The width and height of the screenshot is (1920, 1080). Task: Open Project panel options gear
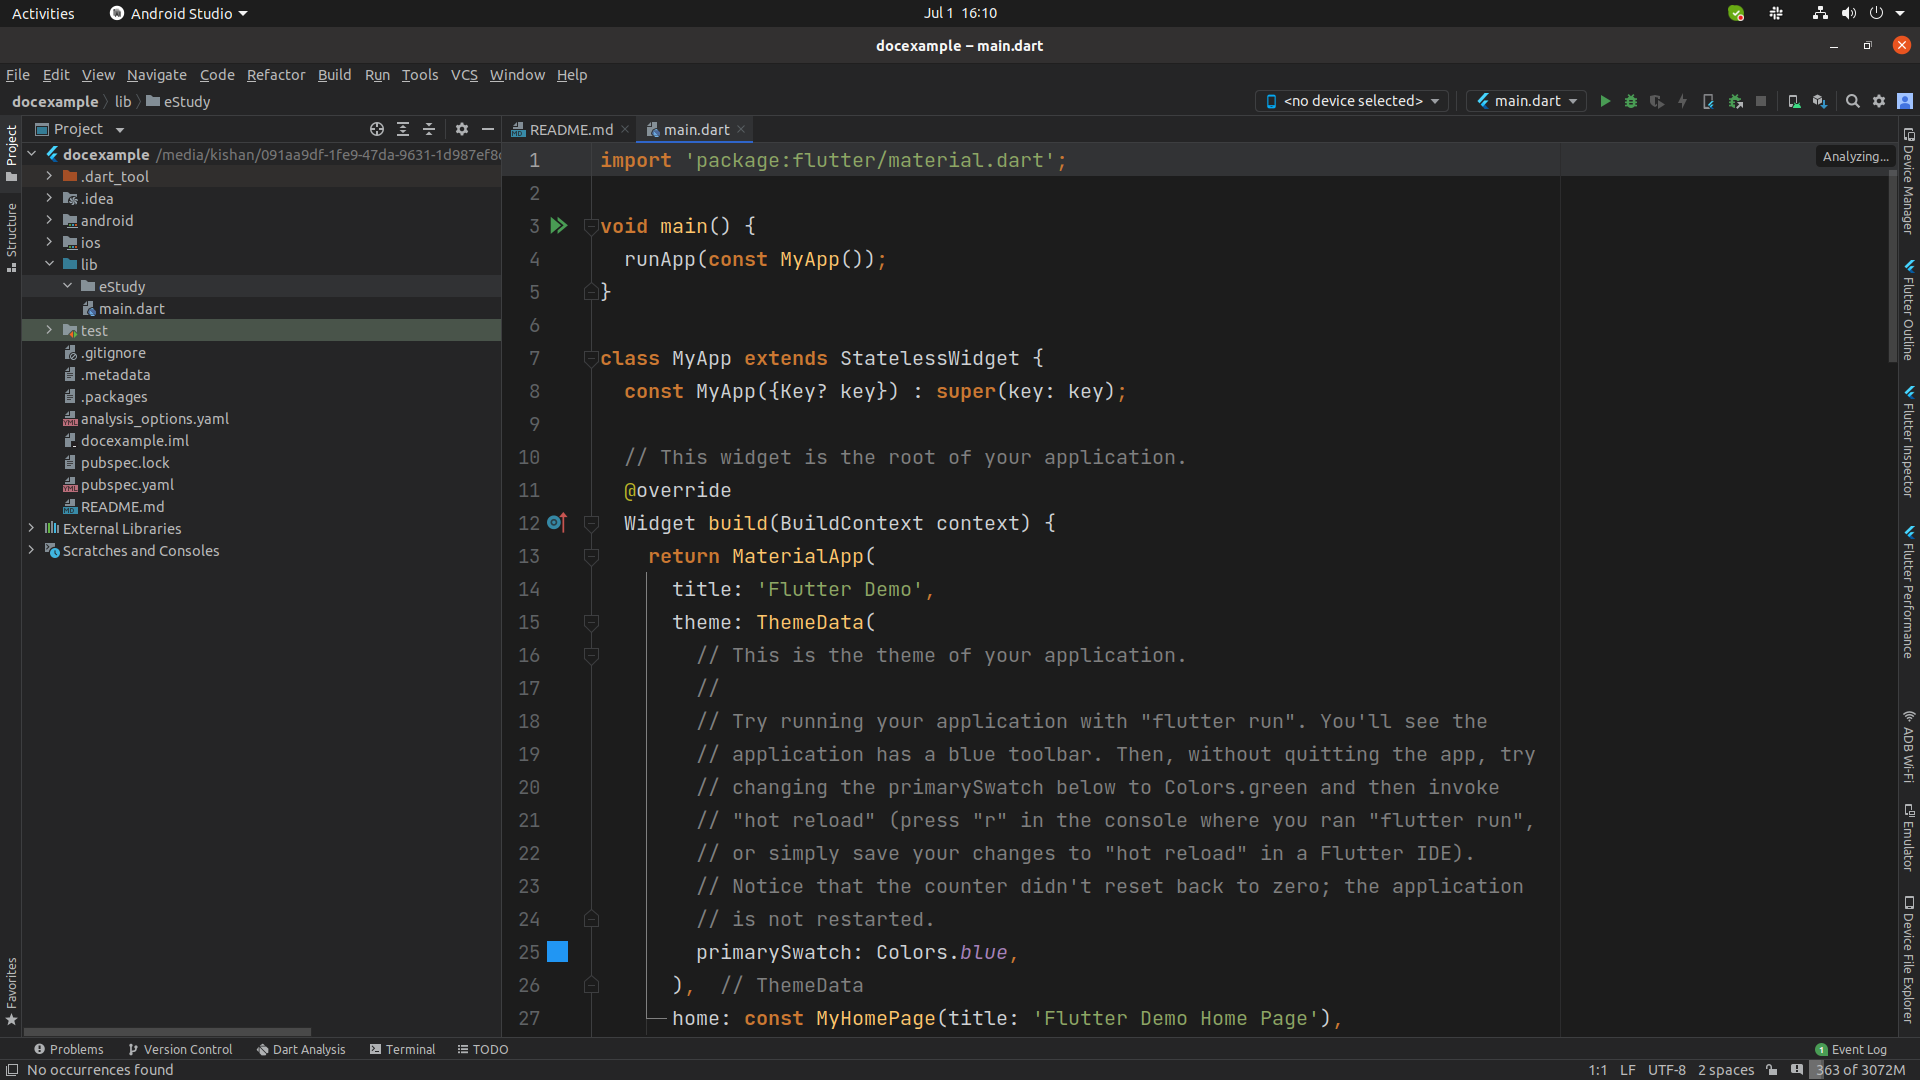pyautogui.click(x=462, y=129)
